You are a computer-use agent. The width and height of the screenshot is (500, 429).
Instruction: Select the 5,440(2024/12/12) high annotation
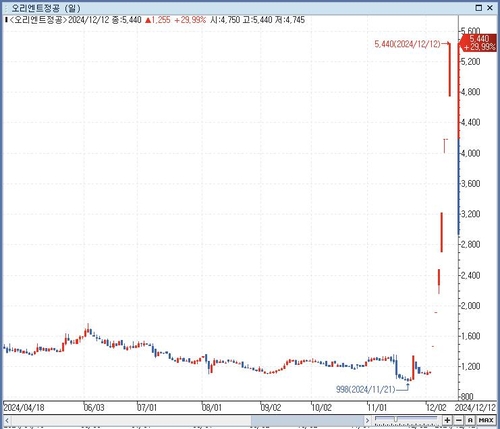tap(407, 44)
